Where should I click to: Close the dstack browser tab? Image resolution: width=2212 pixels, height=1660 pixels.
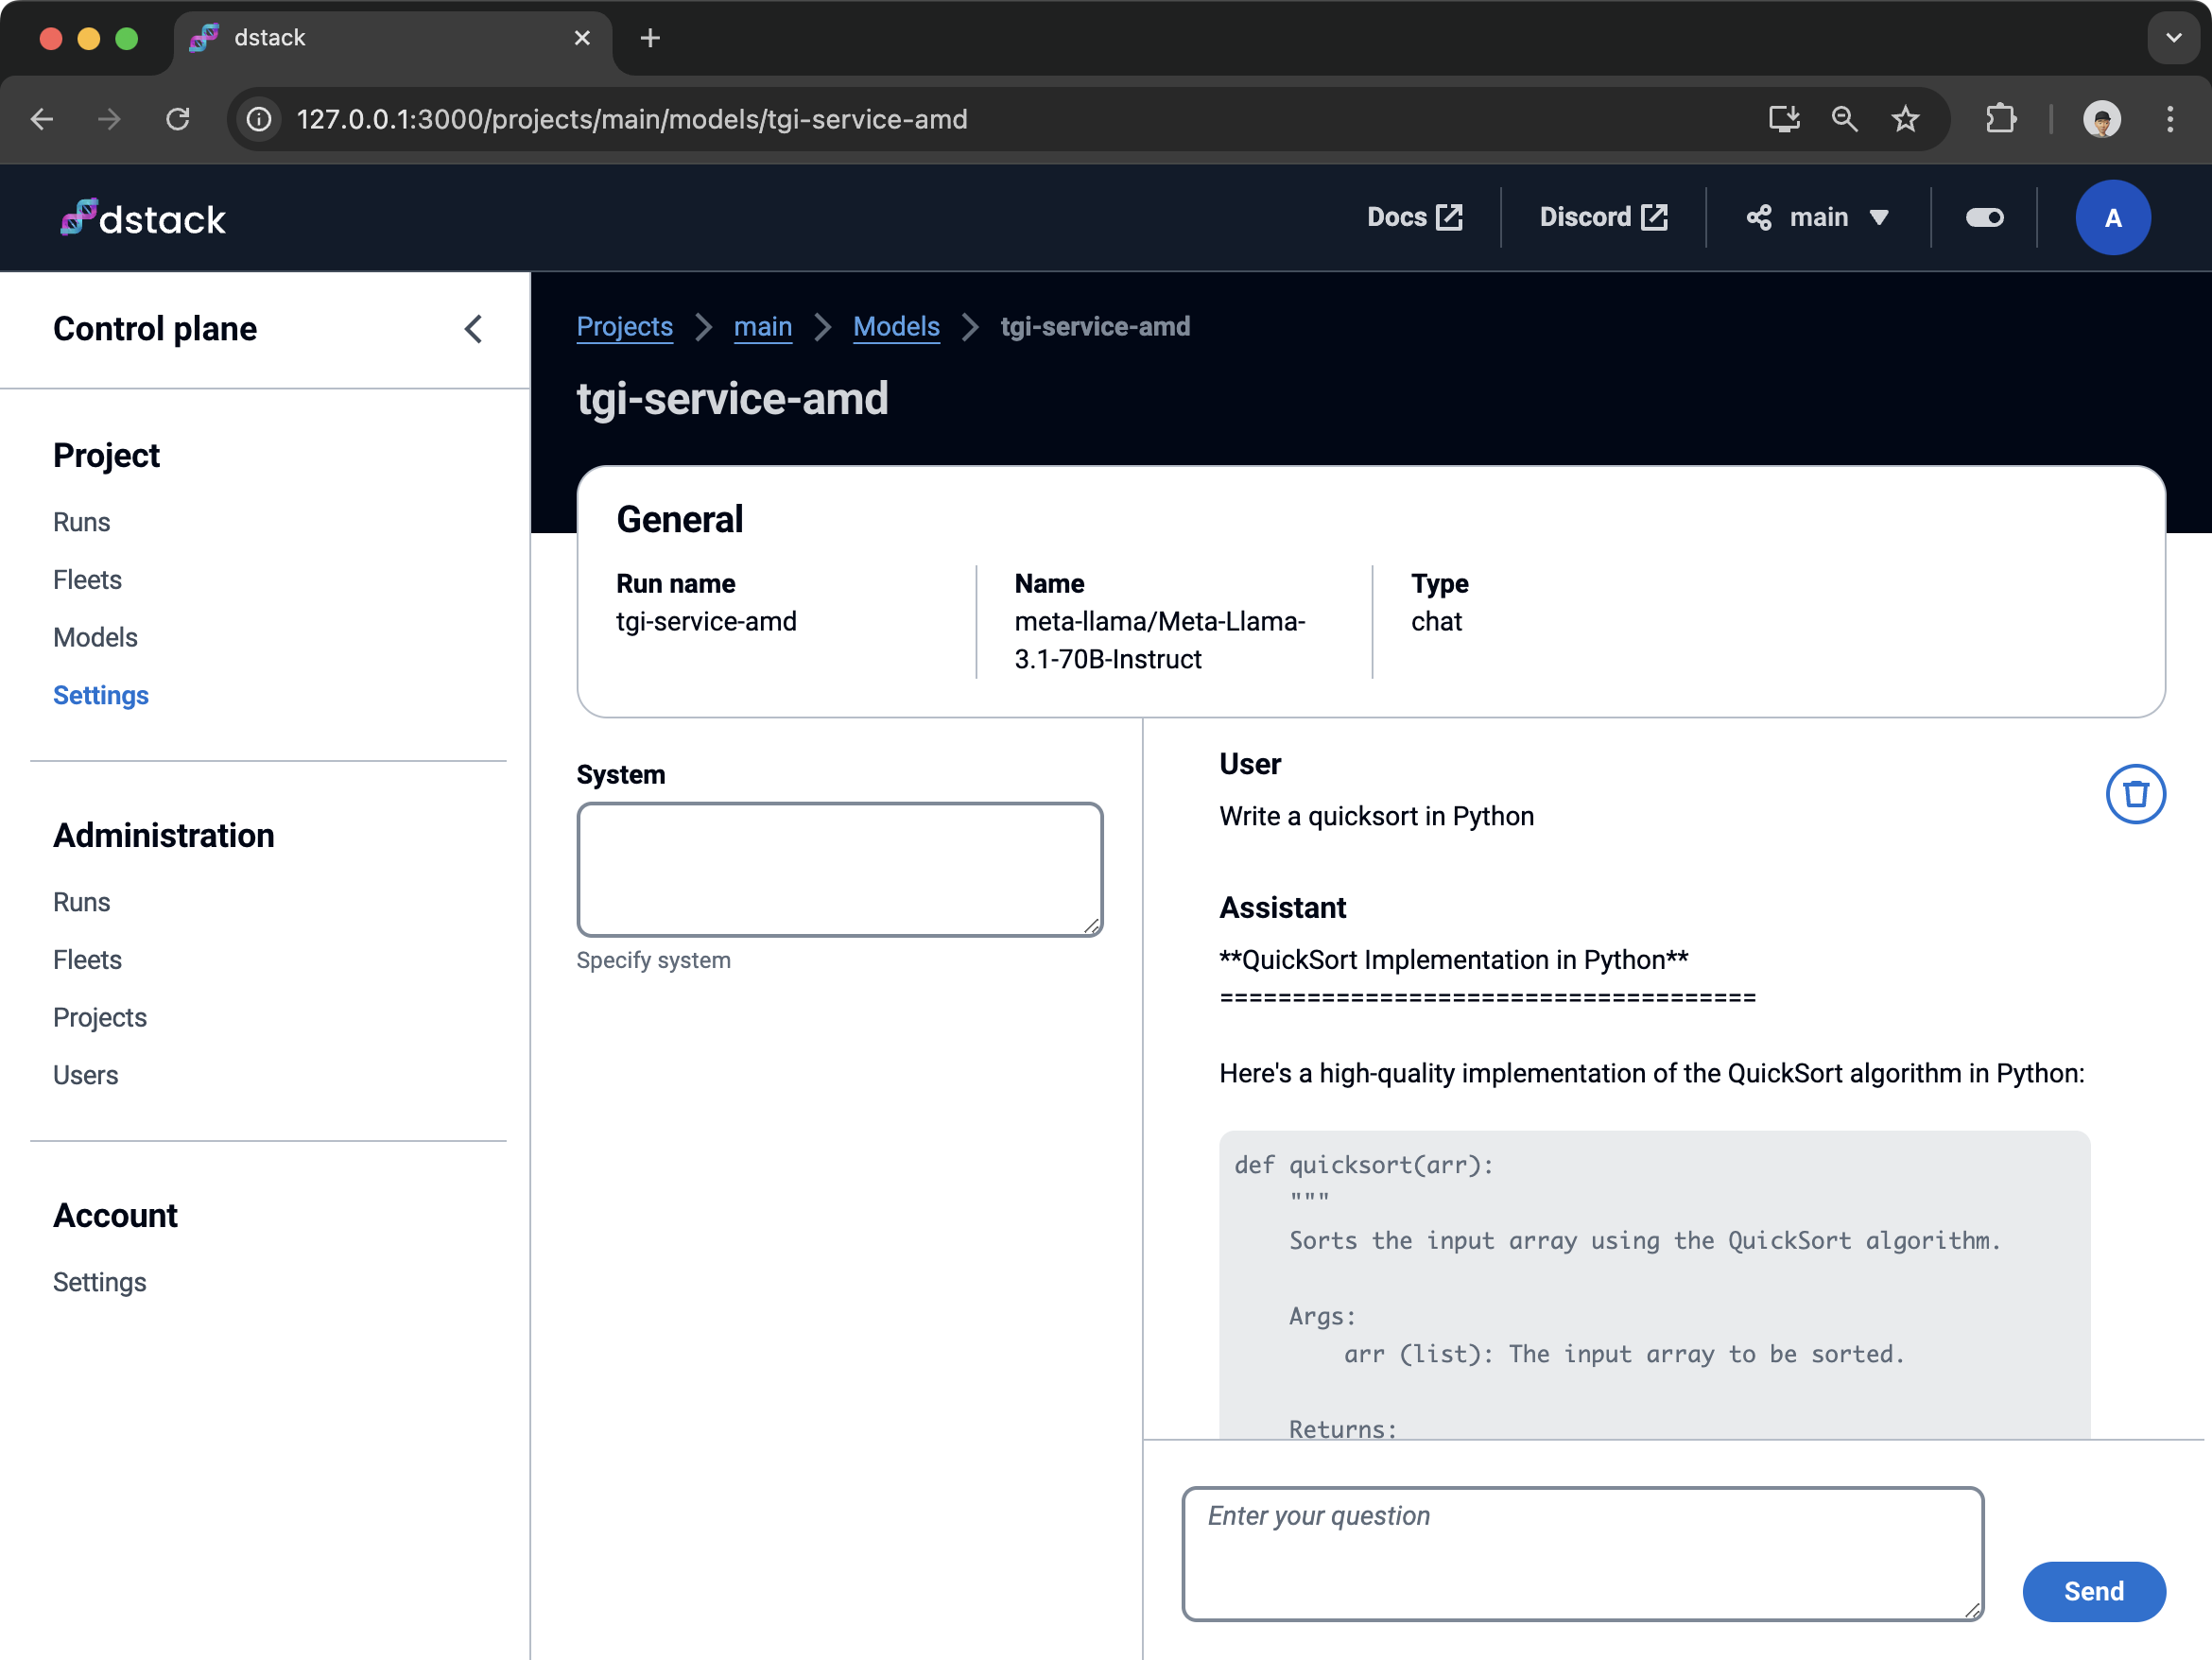582,38
